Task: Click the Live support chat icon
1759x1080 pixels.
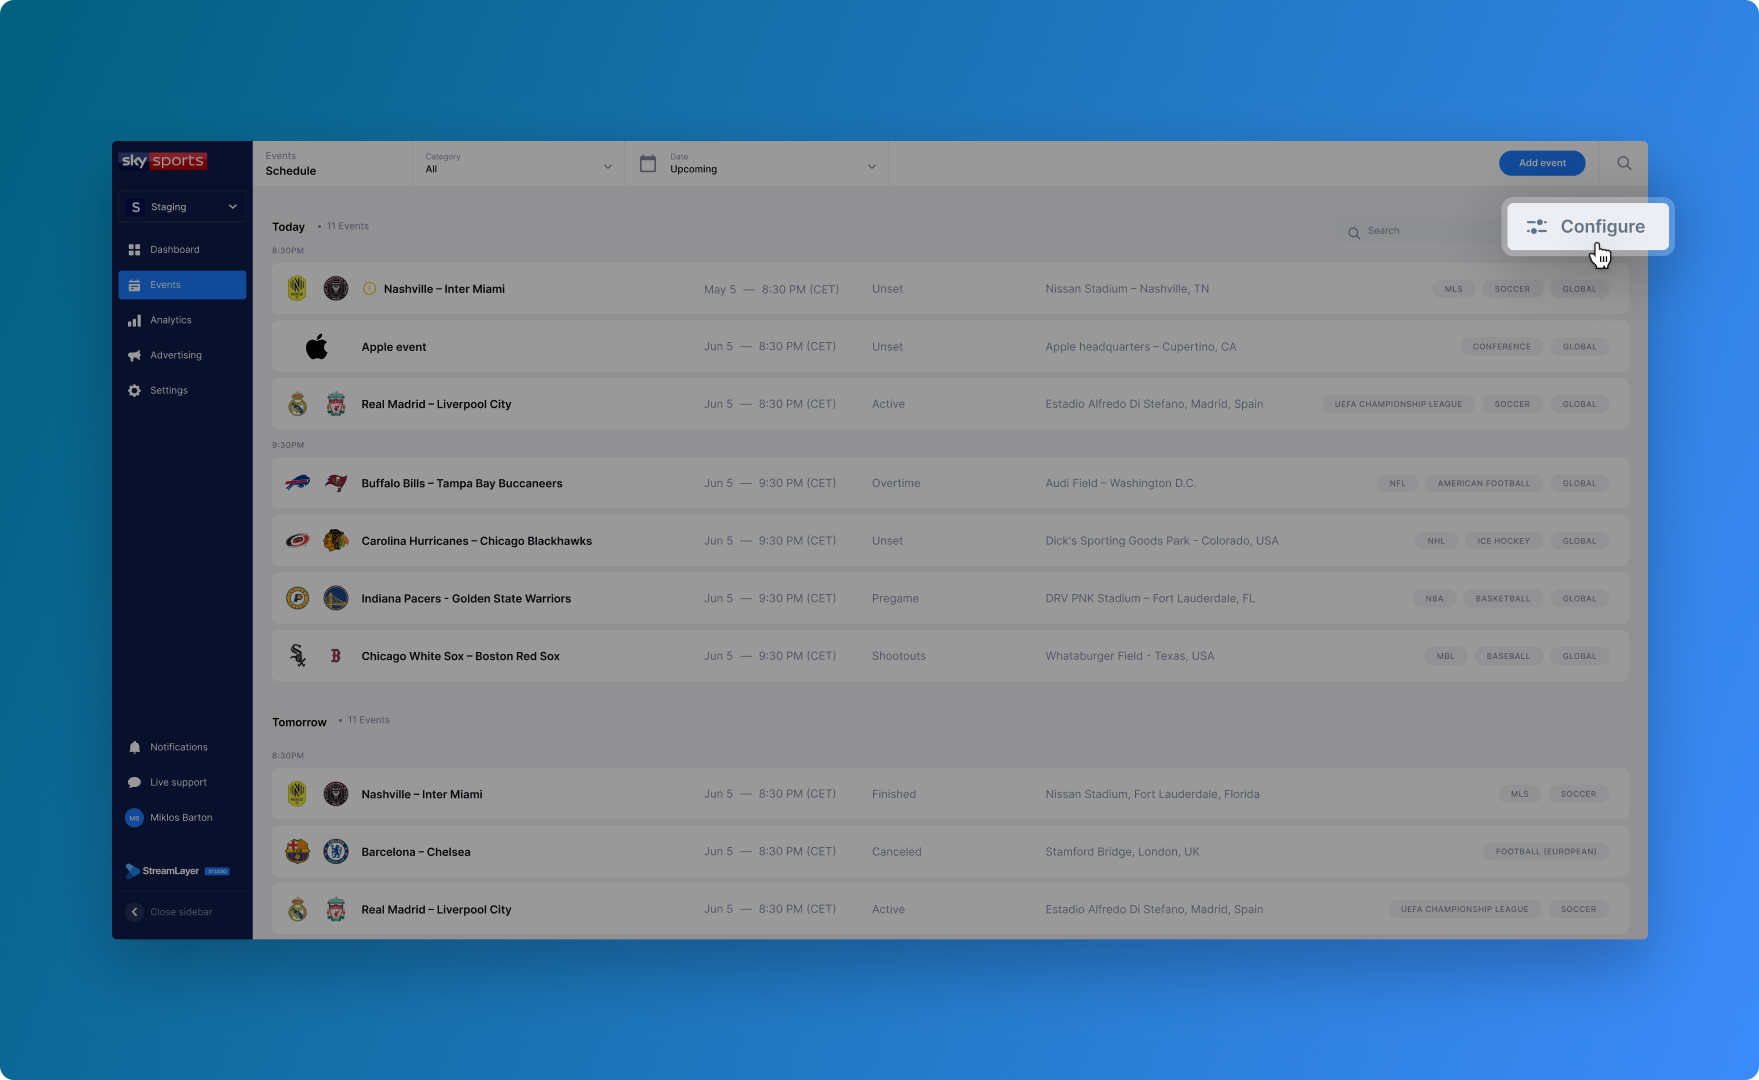Action: coord(134,782)
